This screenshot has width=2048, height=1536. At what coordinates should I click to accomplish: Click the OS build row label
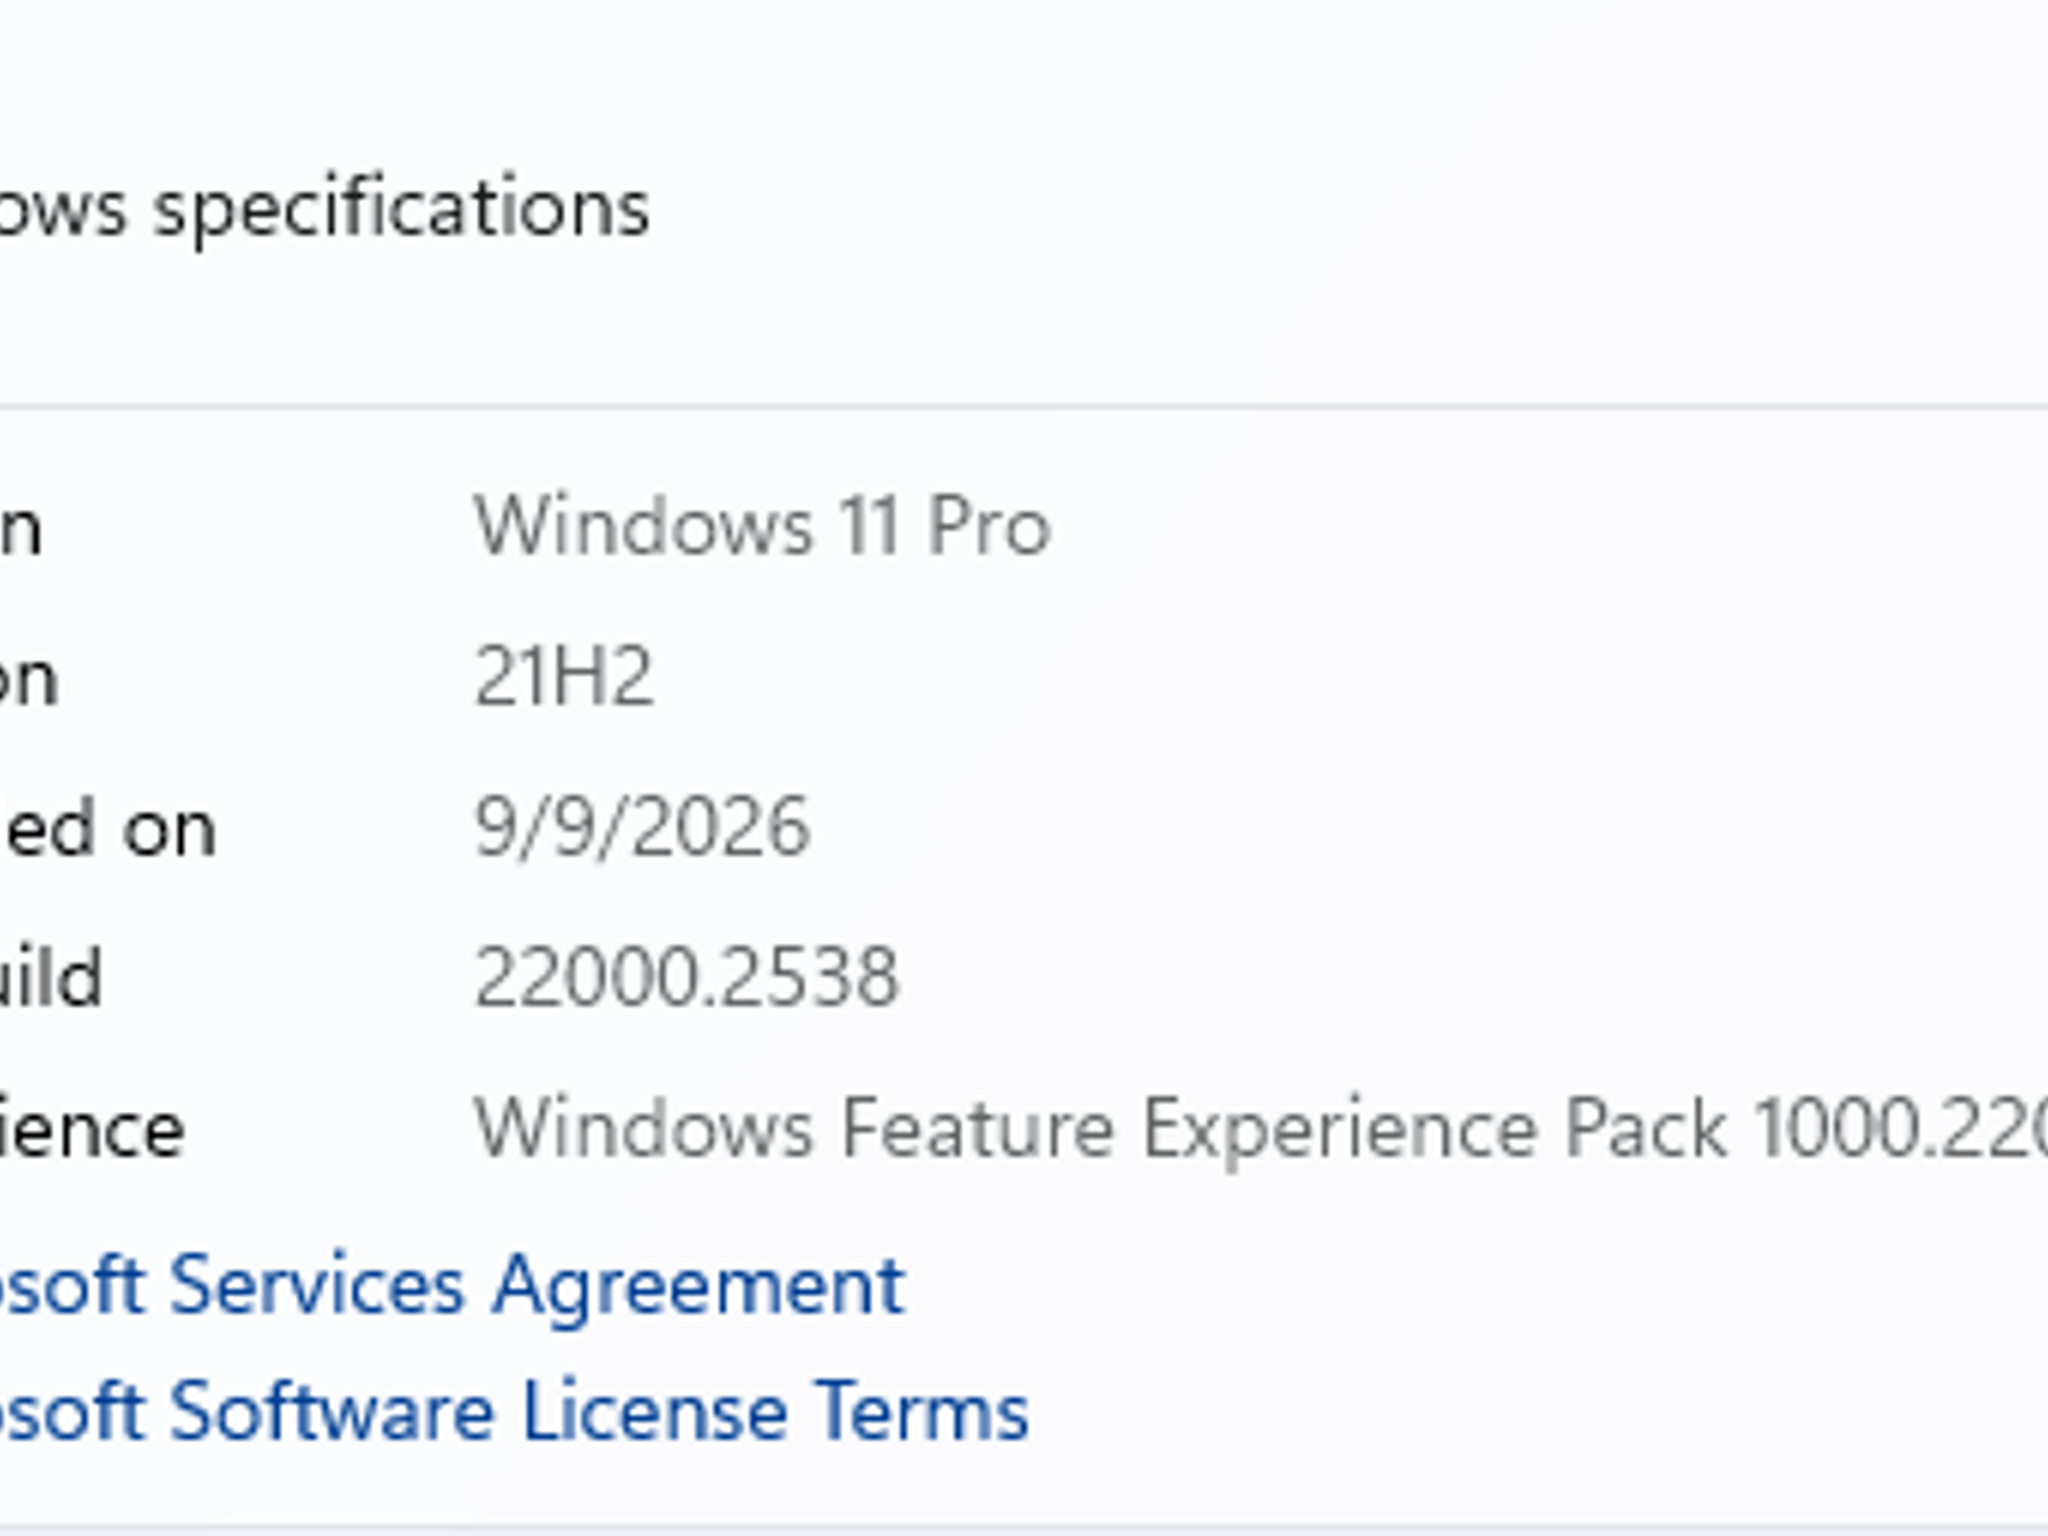[51, 977]
